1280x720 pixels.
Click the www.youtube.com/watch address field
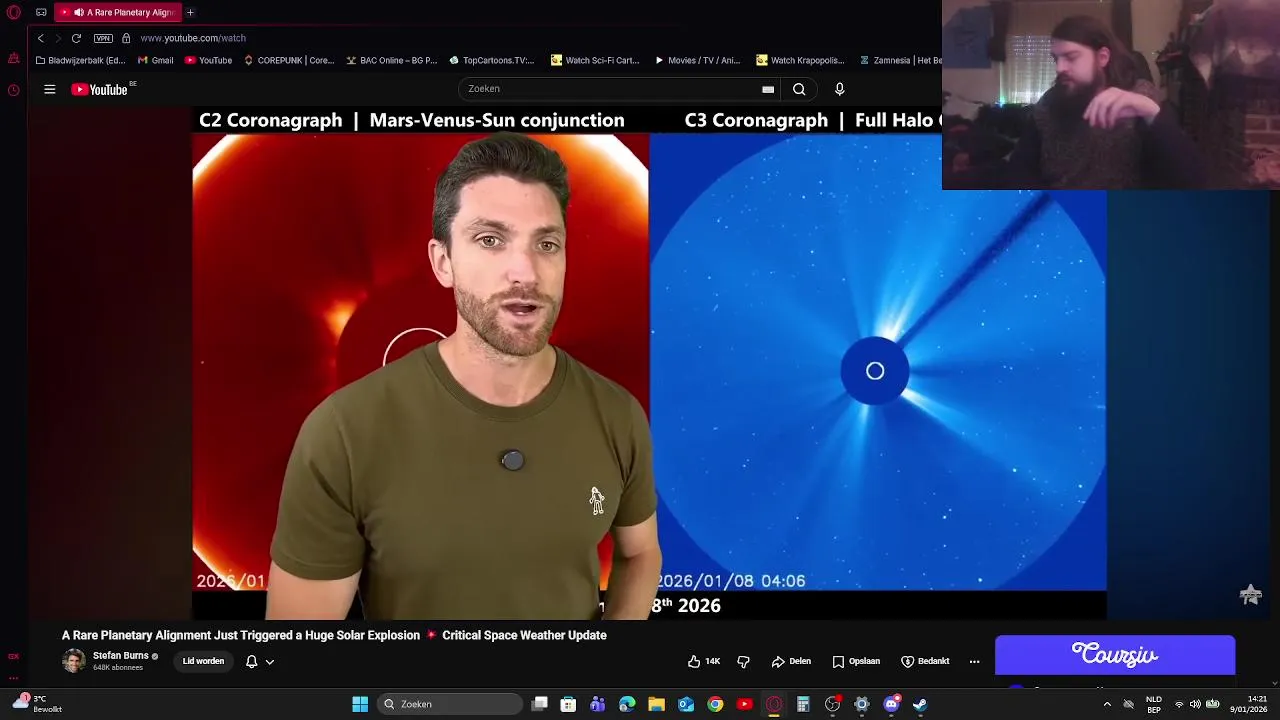click(x=193, y=38)
